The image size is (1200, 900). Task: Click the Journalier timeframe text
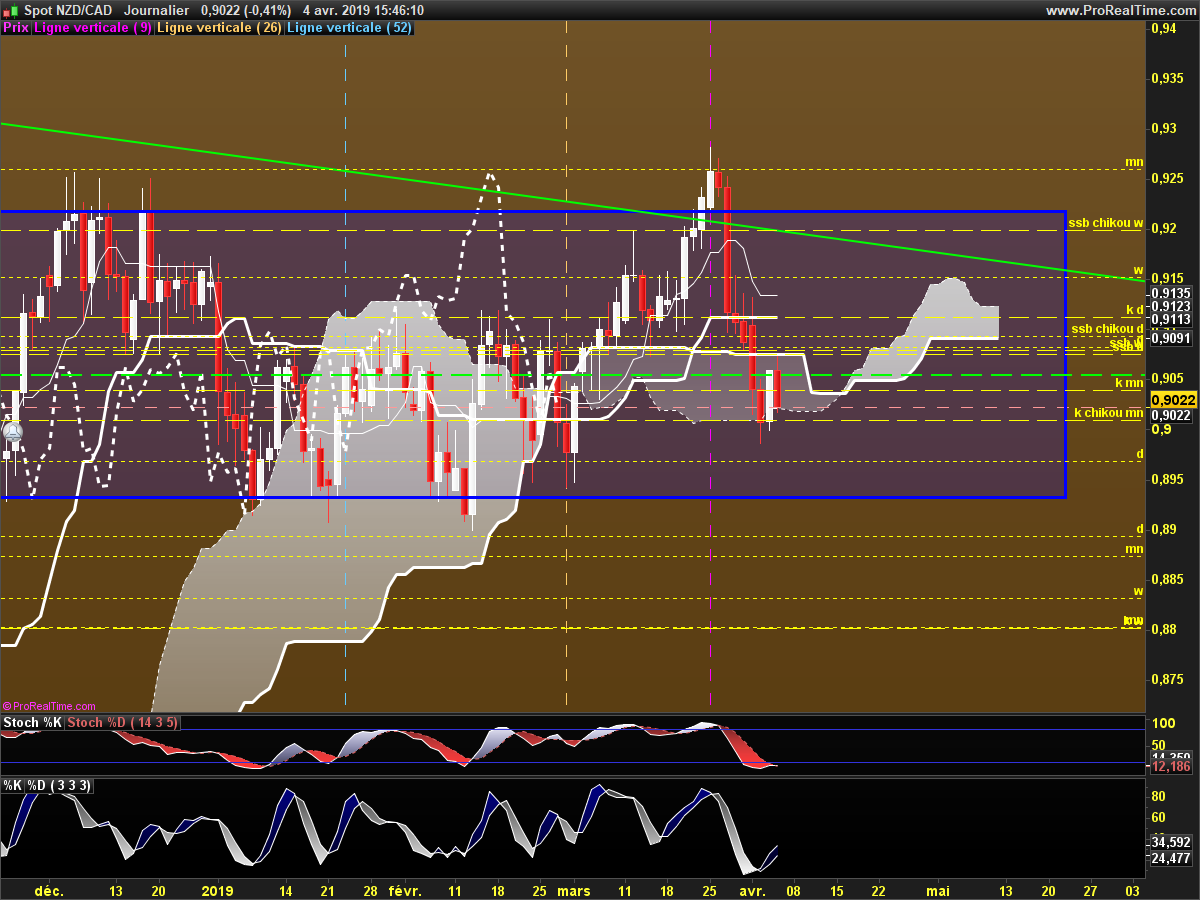(157, 10)
